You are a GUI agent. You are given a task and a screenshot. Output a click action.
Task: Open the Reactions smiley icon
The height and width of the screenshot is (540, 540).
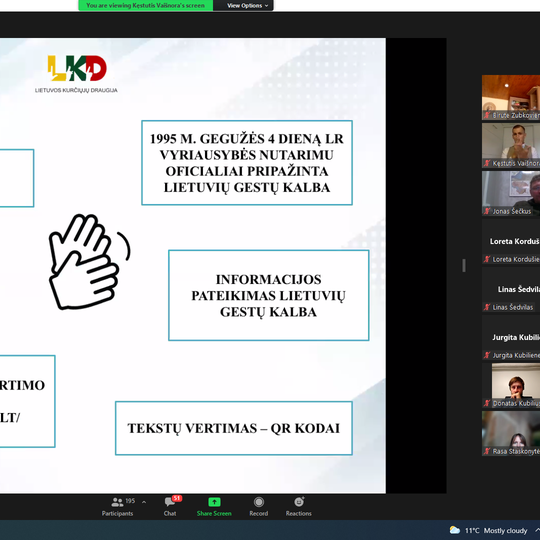click(x=299, y=502)
